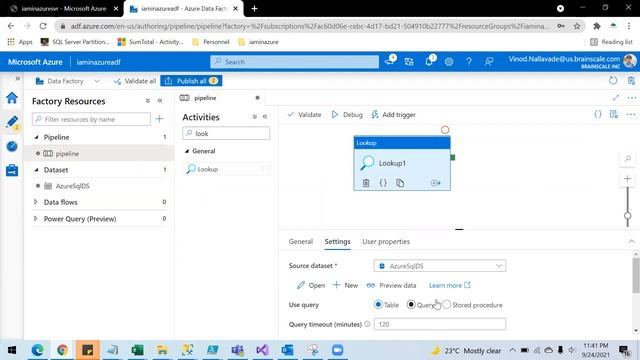Image resolution: width=640 pixels, height=360 pixels.
Task: Select the Table radio option
Action: click(x=378, y=304)
